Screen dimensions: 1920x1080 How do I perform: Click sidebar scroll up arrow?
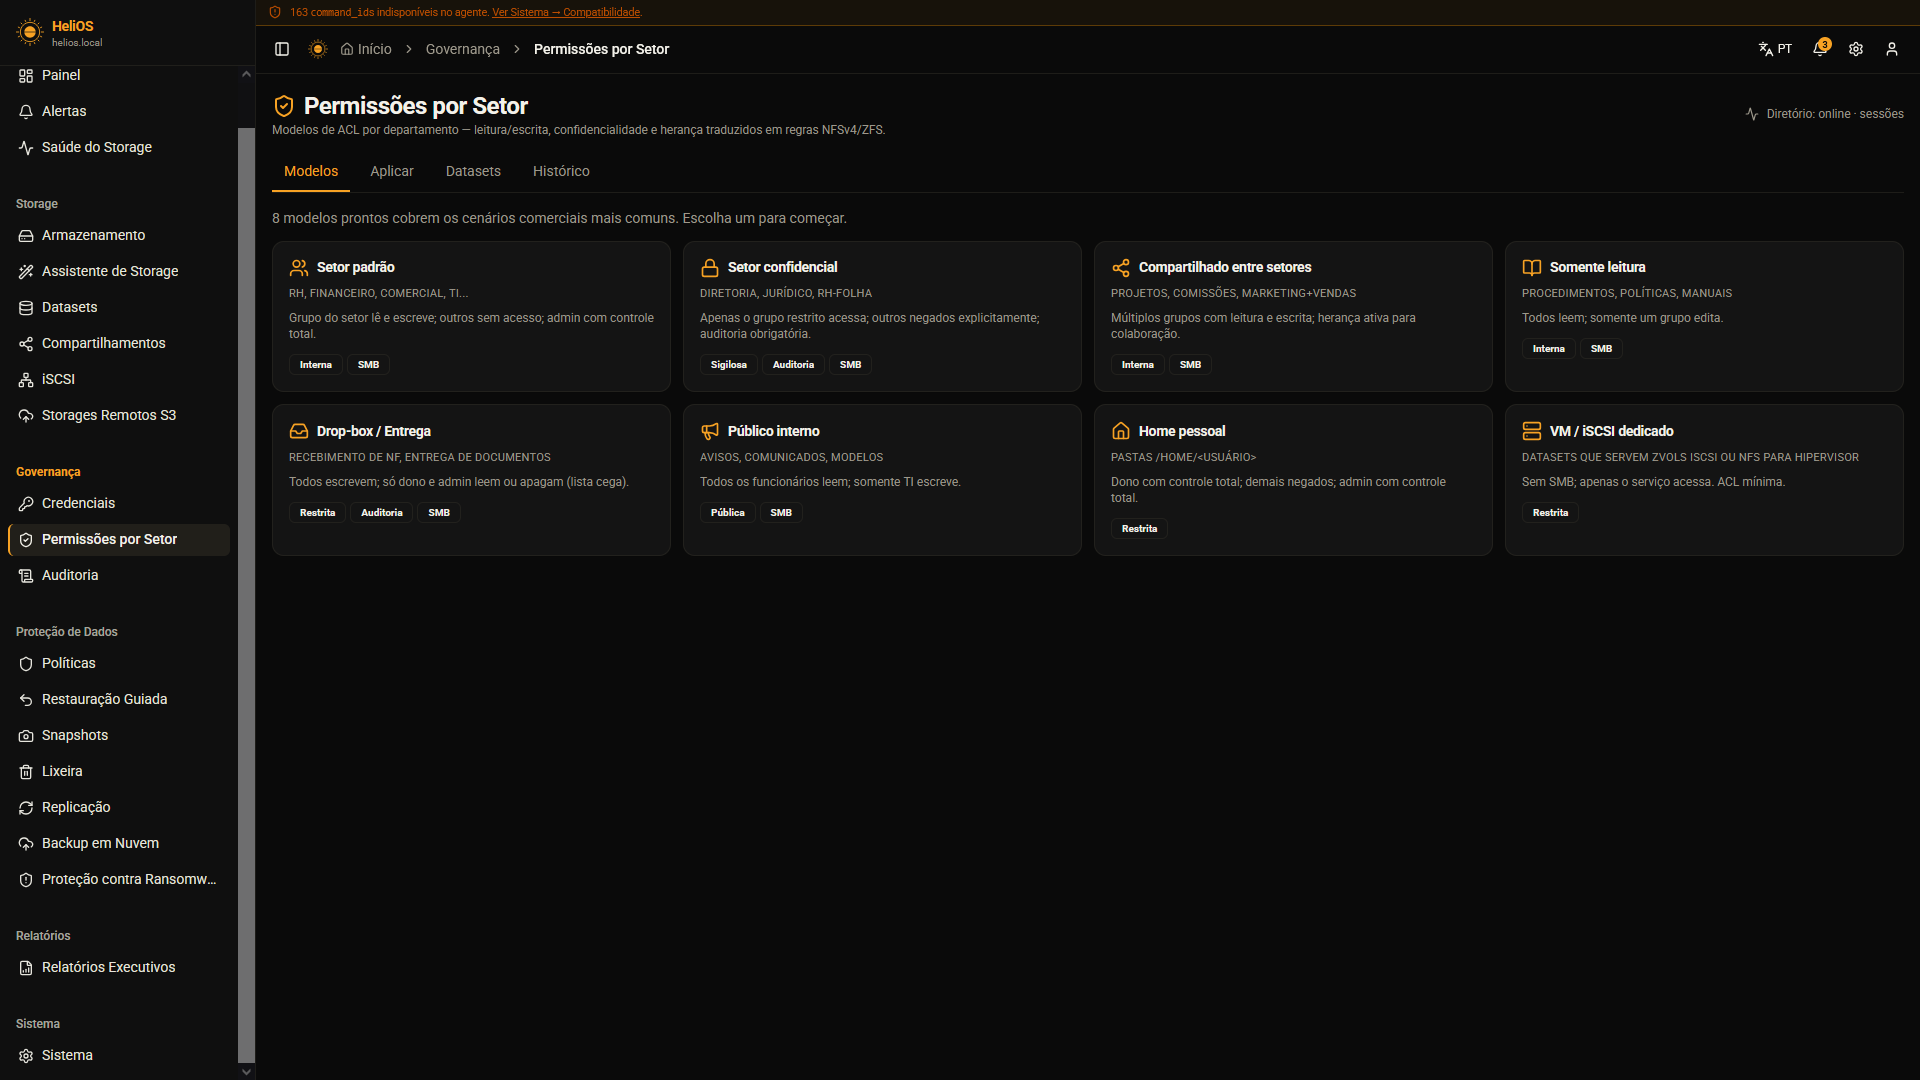pyautogui.click(x=246, y=74)
